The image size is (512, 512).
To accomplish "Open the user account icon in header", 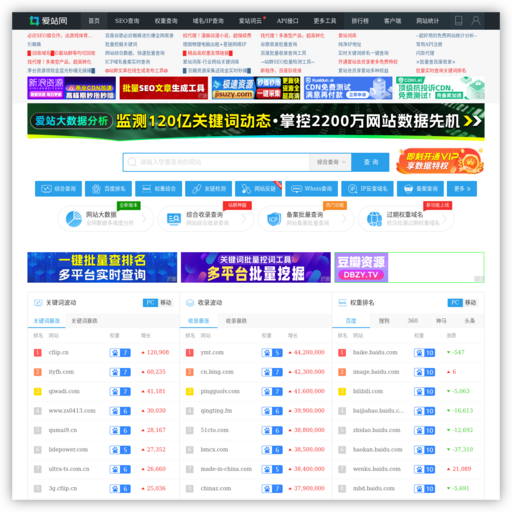I will click(x=476, y=21).
